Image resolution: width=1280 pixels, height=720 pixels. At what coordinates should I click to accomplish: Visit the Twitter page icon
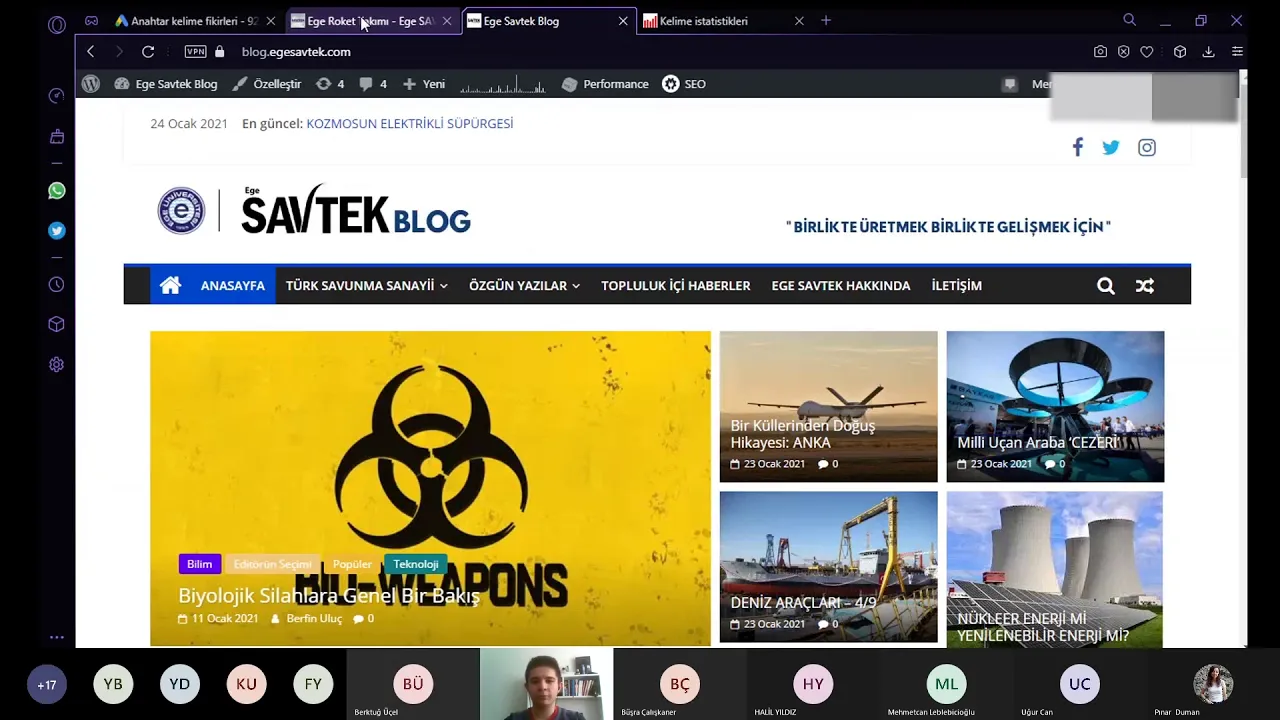pos(1111,148)
